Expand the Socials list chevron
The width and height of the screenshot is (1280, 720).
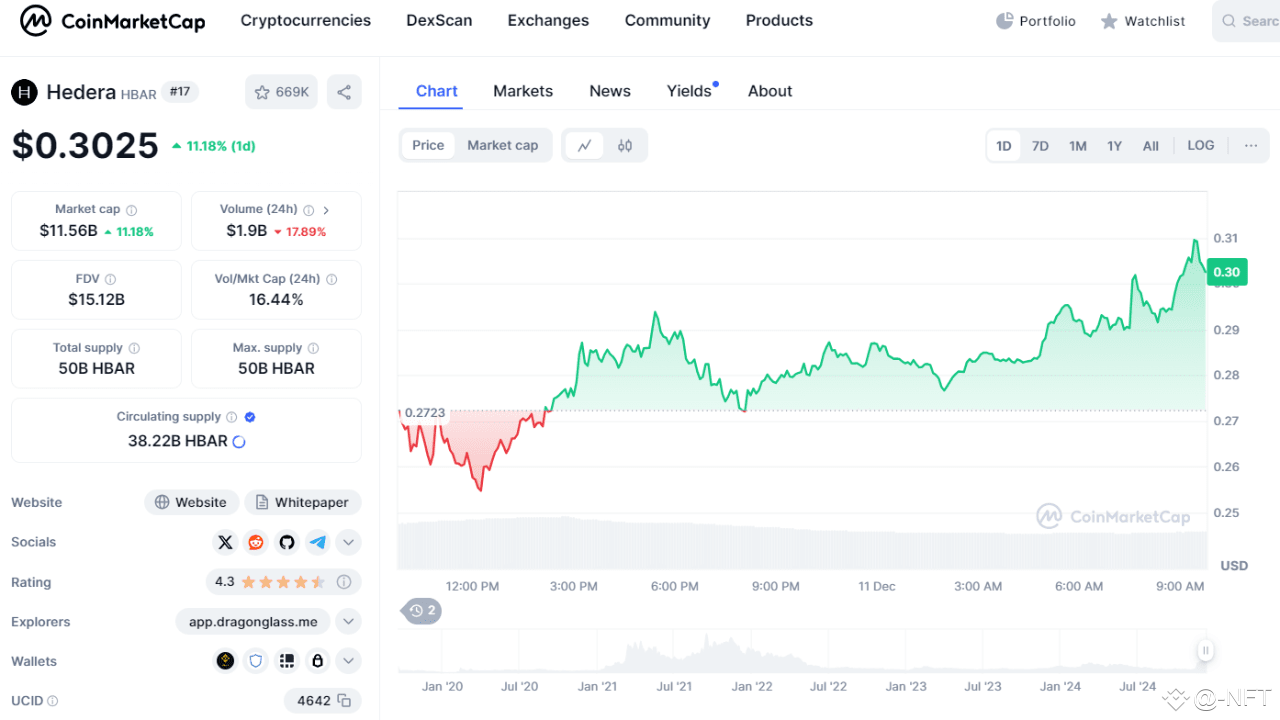(348, 542)
